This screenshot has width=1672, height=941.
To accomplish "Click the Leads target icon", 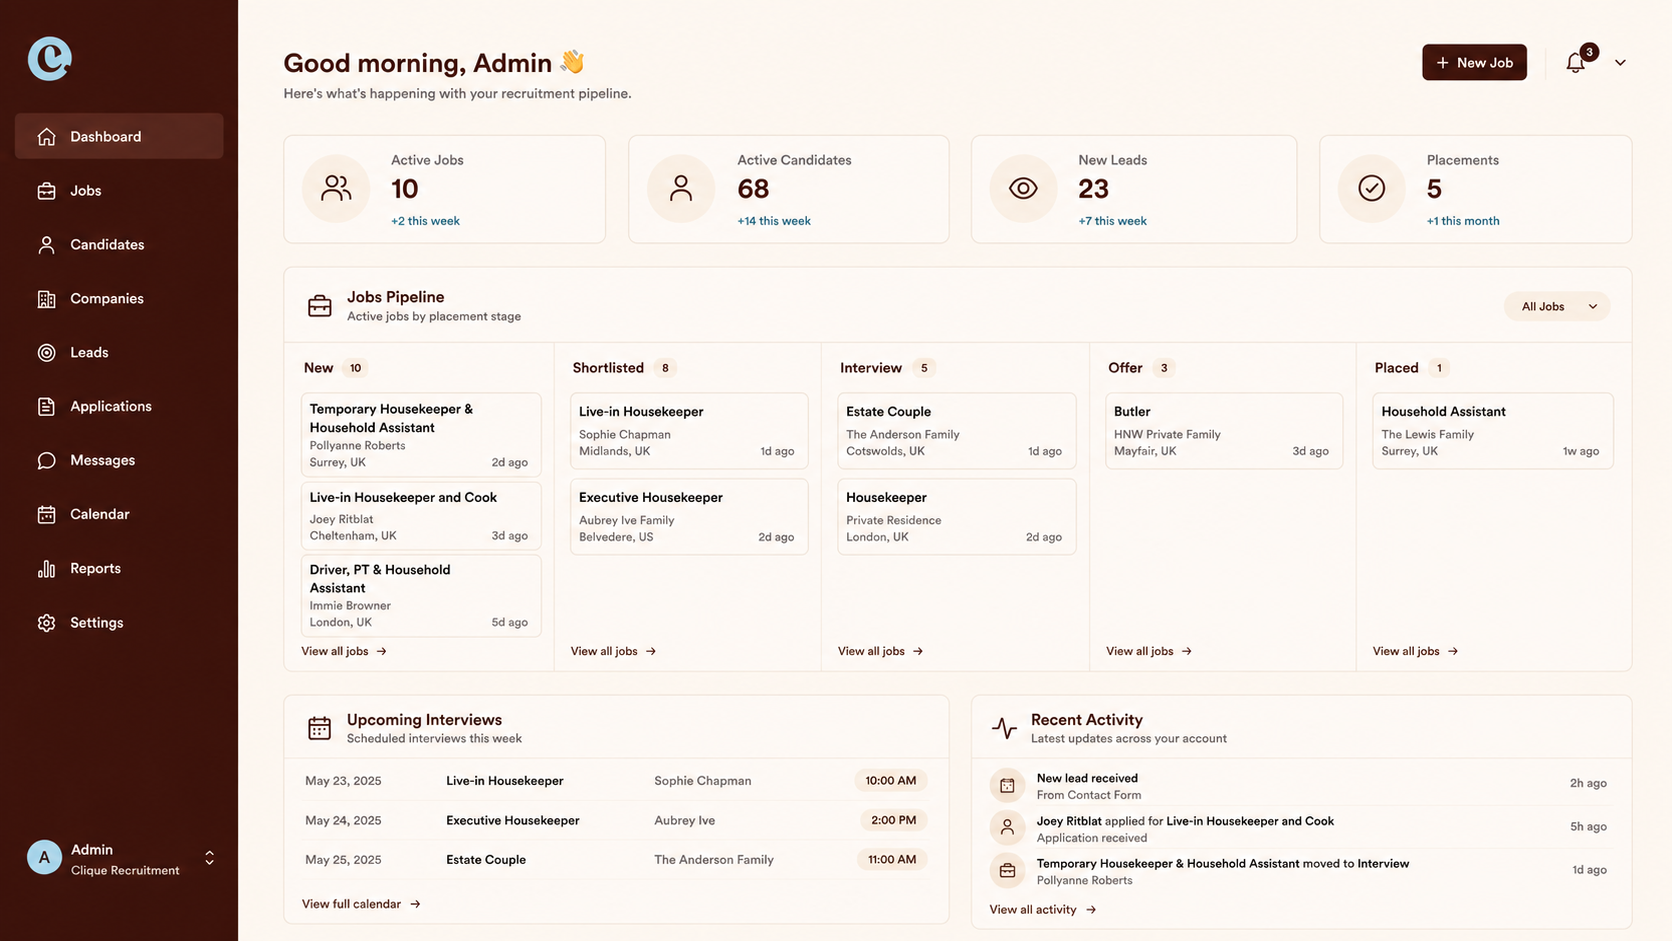I will pyautogui.click(x=46, y=352).
